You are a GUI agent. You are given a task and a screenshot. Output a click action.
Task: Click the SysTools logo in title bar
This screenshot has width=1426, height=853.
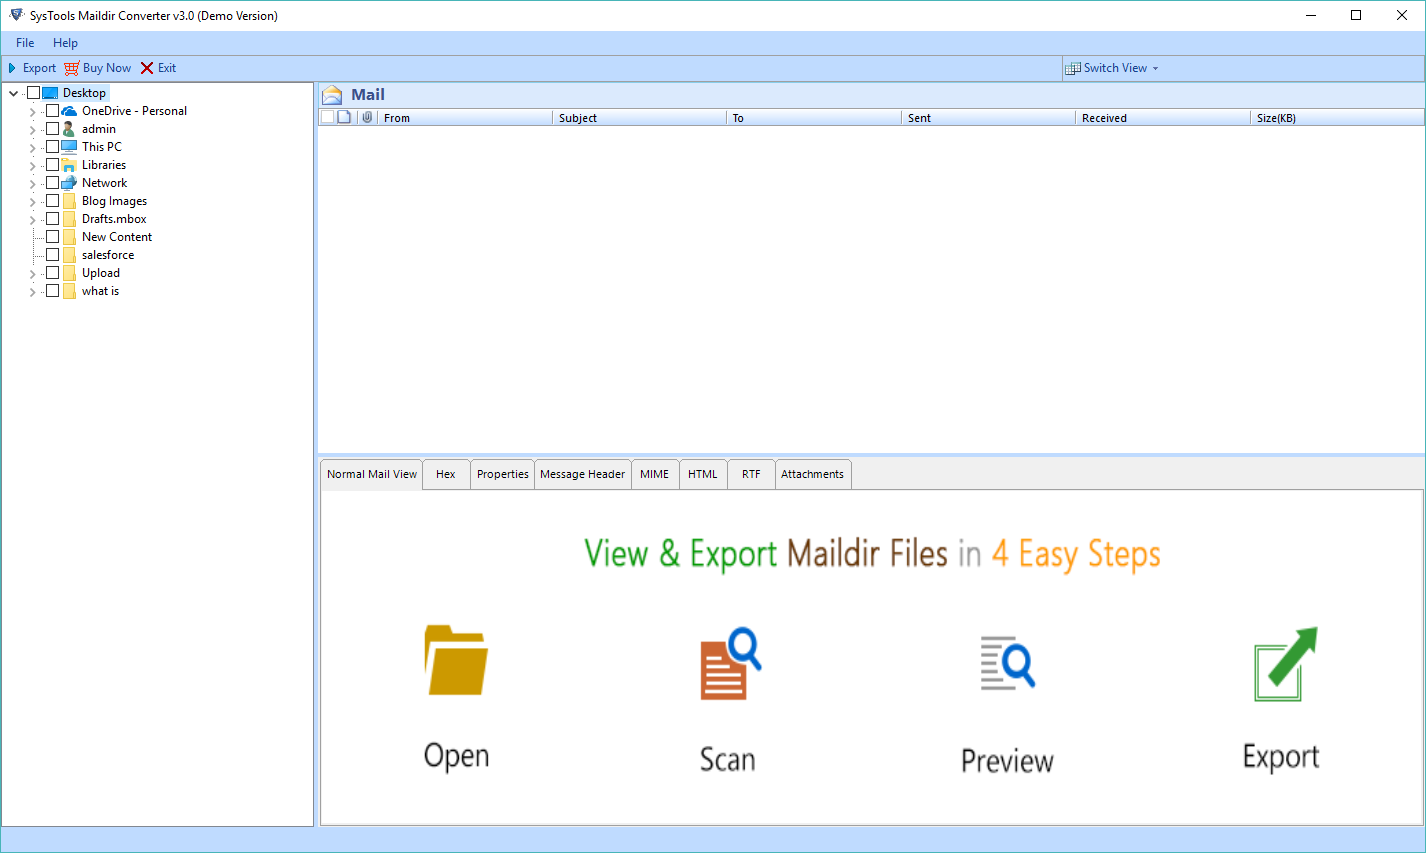pyautogui.click(x=16, y=15)
